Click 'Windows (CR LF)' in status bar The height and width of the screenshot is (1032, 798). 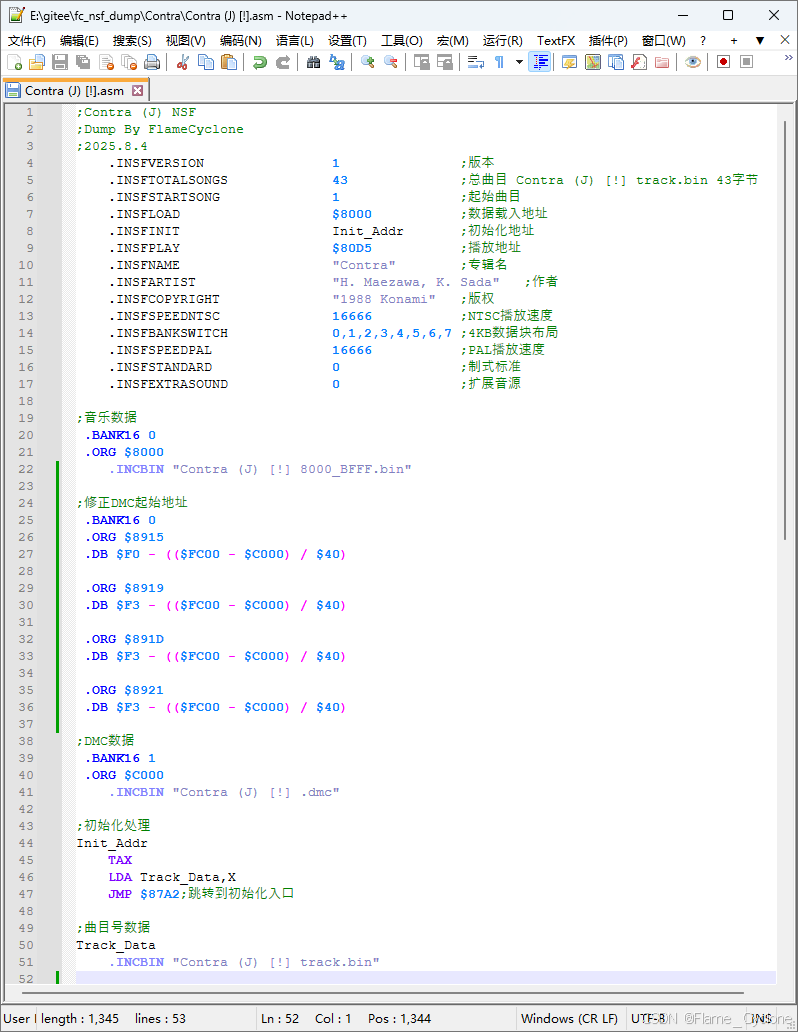[x=569, y=1018]
